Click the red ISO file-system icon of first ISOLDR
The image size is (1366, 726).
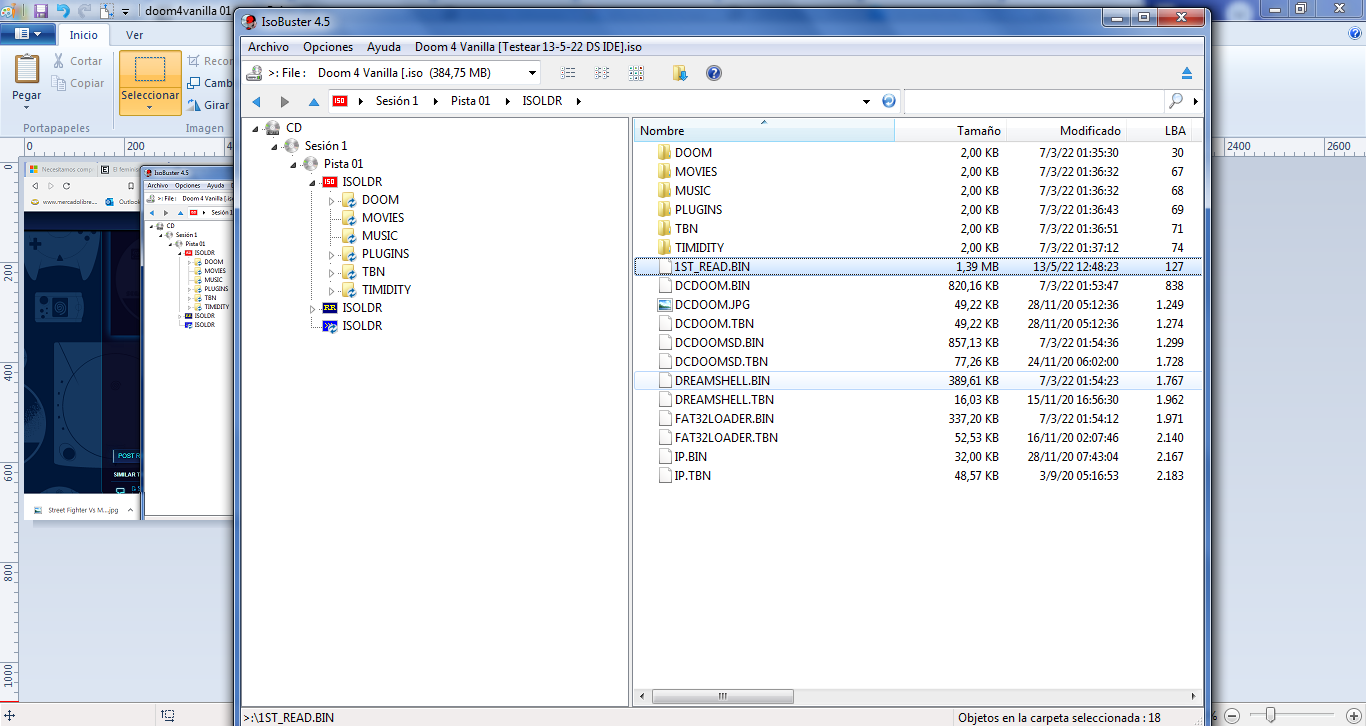[x=330, y=182]
